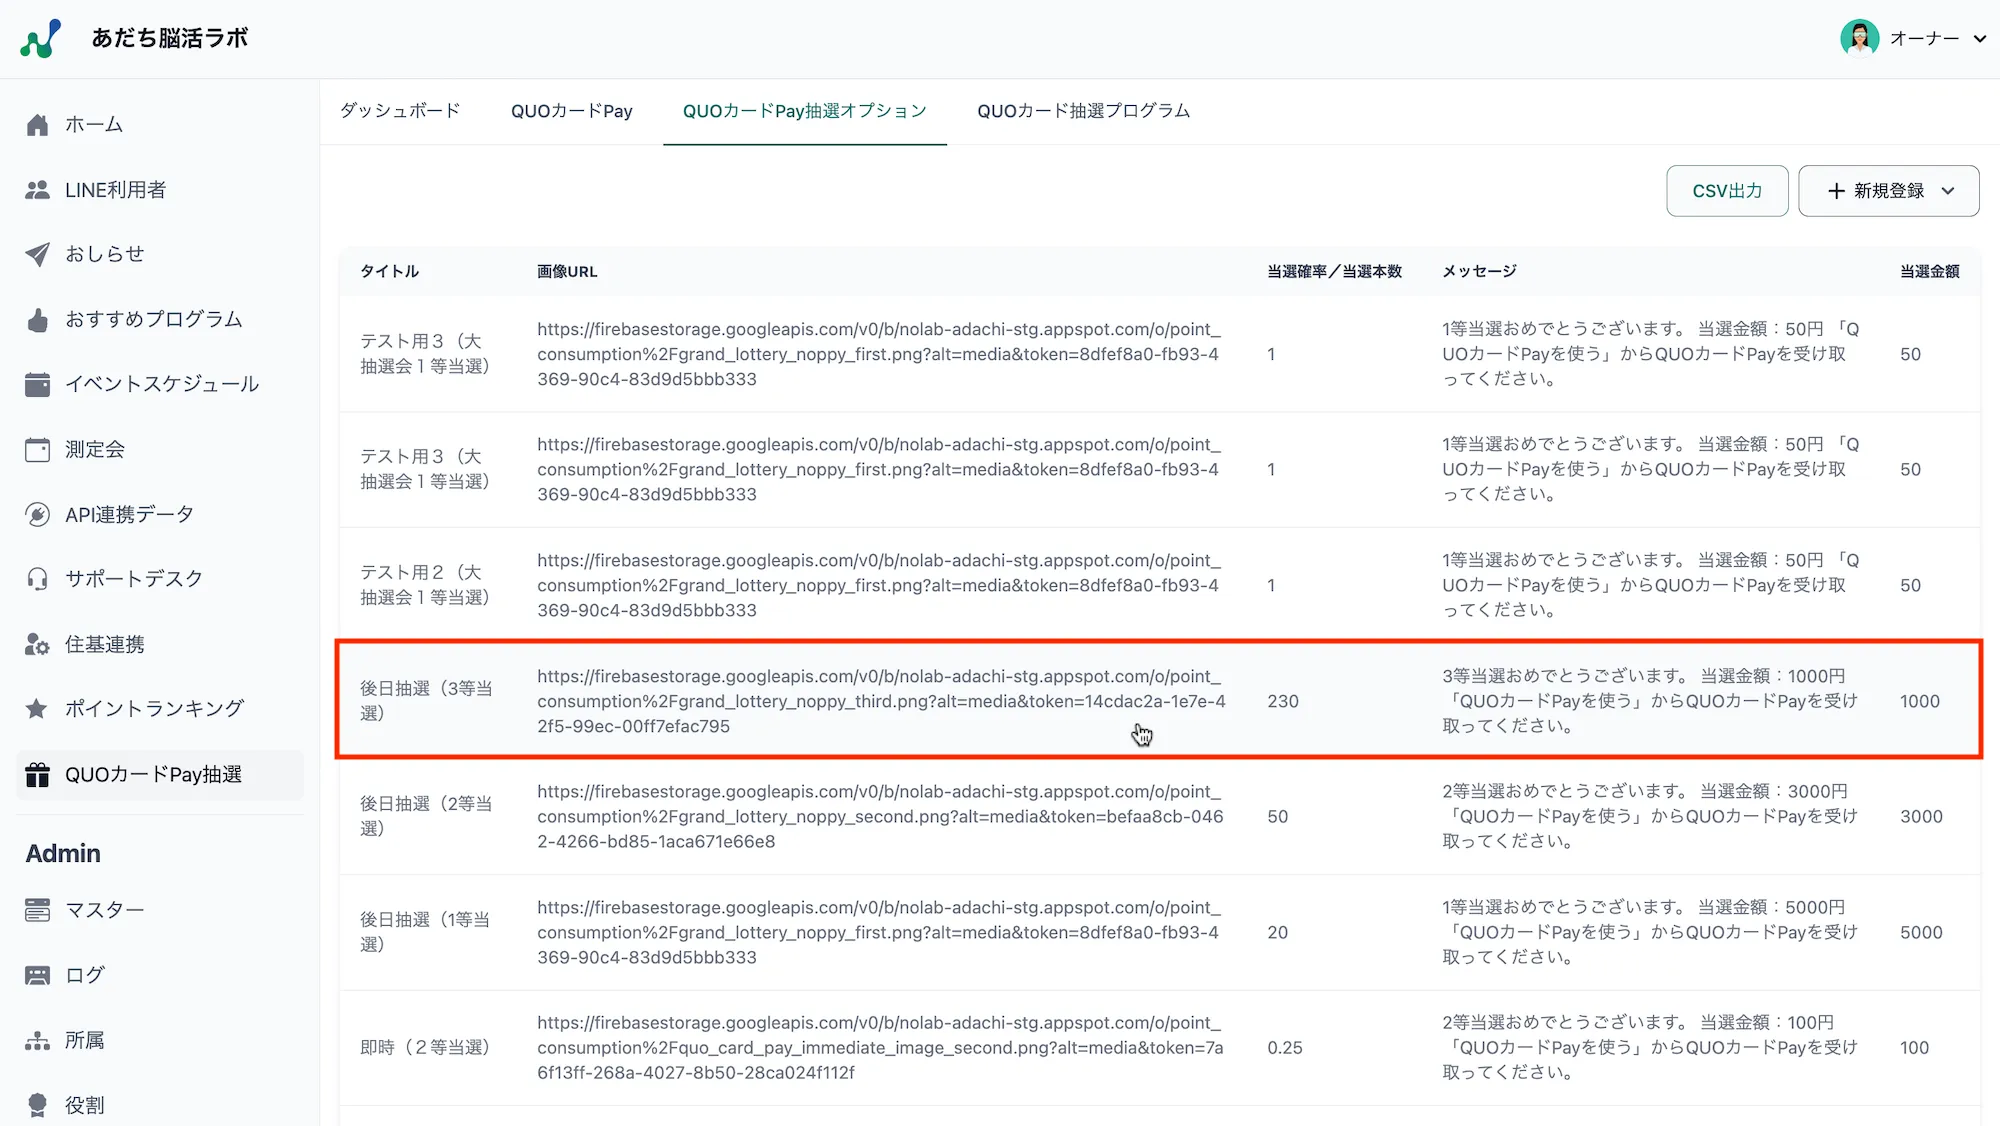Click the CSV出力 button
Viewport: 2000px width, 1126px height.
click(1727, 191)
